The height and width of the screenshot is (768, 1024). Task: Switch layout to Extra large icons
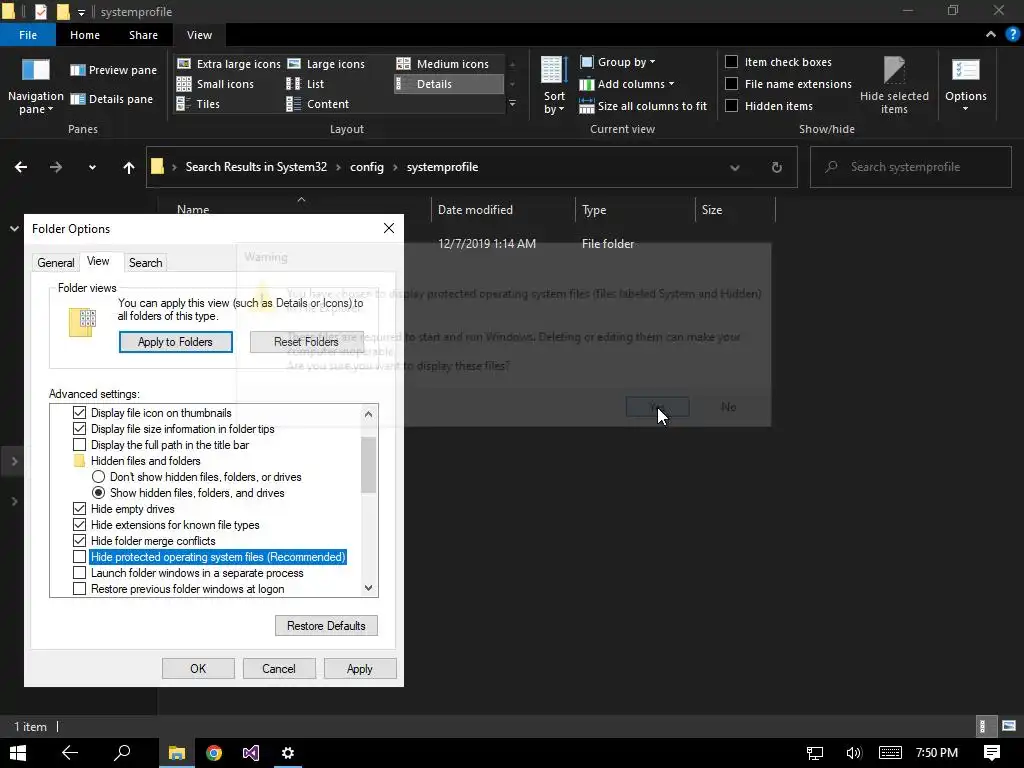click(x=229, y=64)
